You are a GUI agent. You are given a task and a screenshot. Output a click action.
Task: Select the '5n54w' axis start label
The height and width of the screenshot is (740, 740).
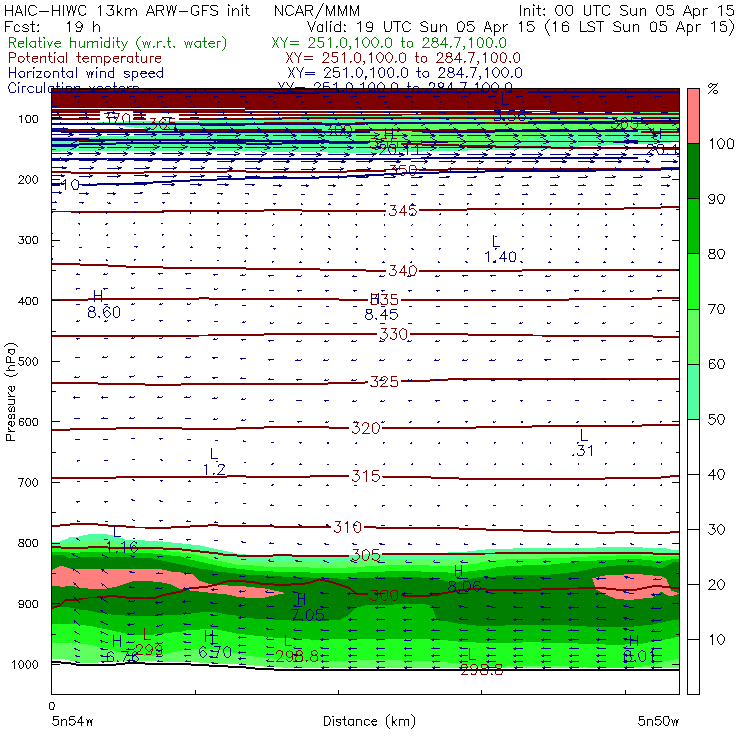coord(72,721)
